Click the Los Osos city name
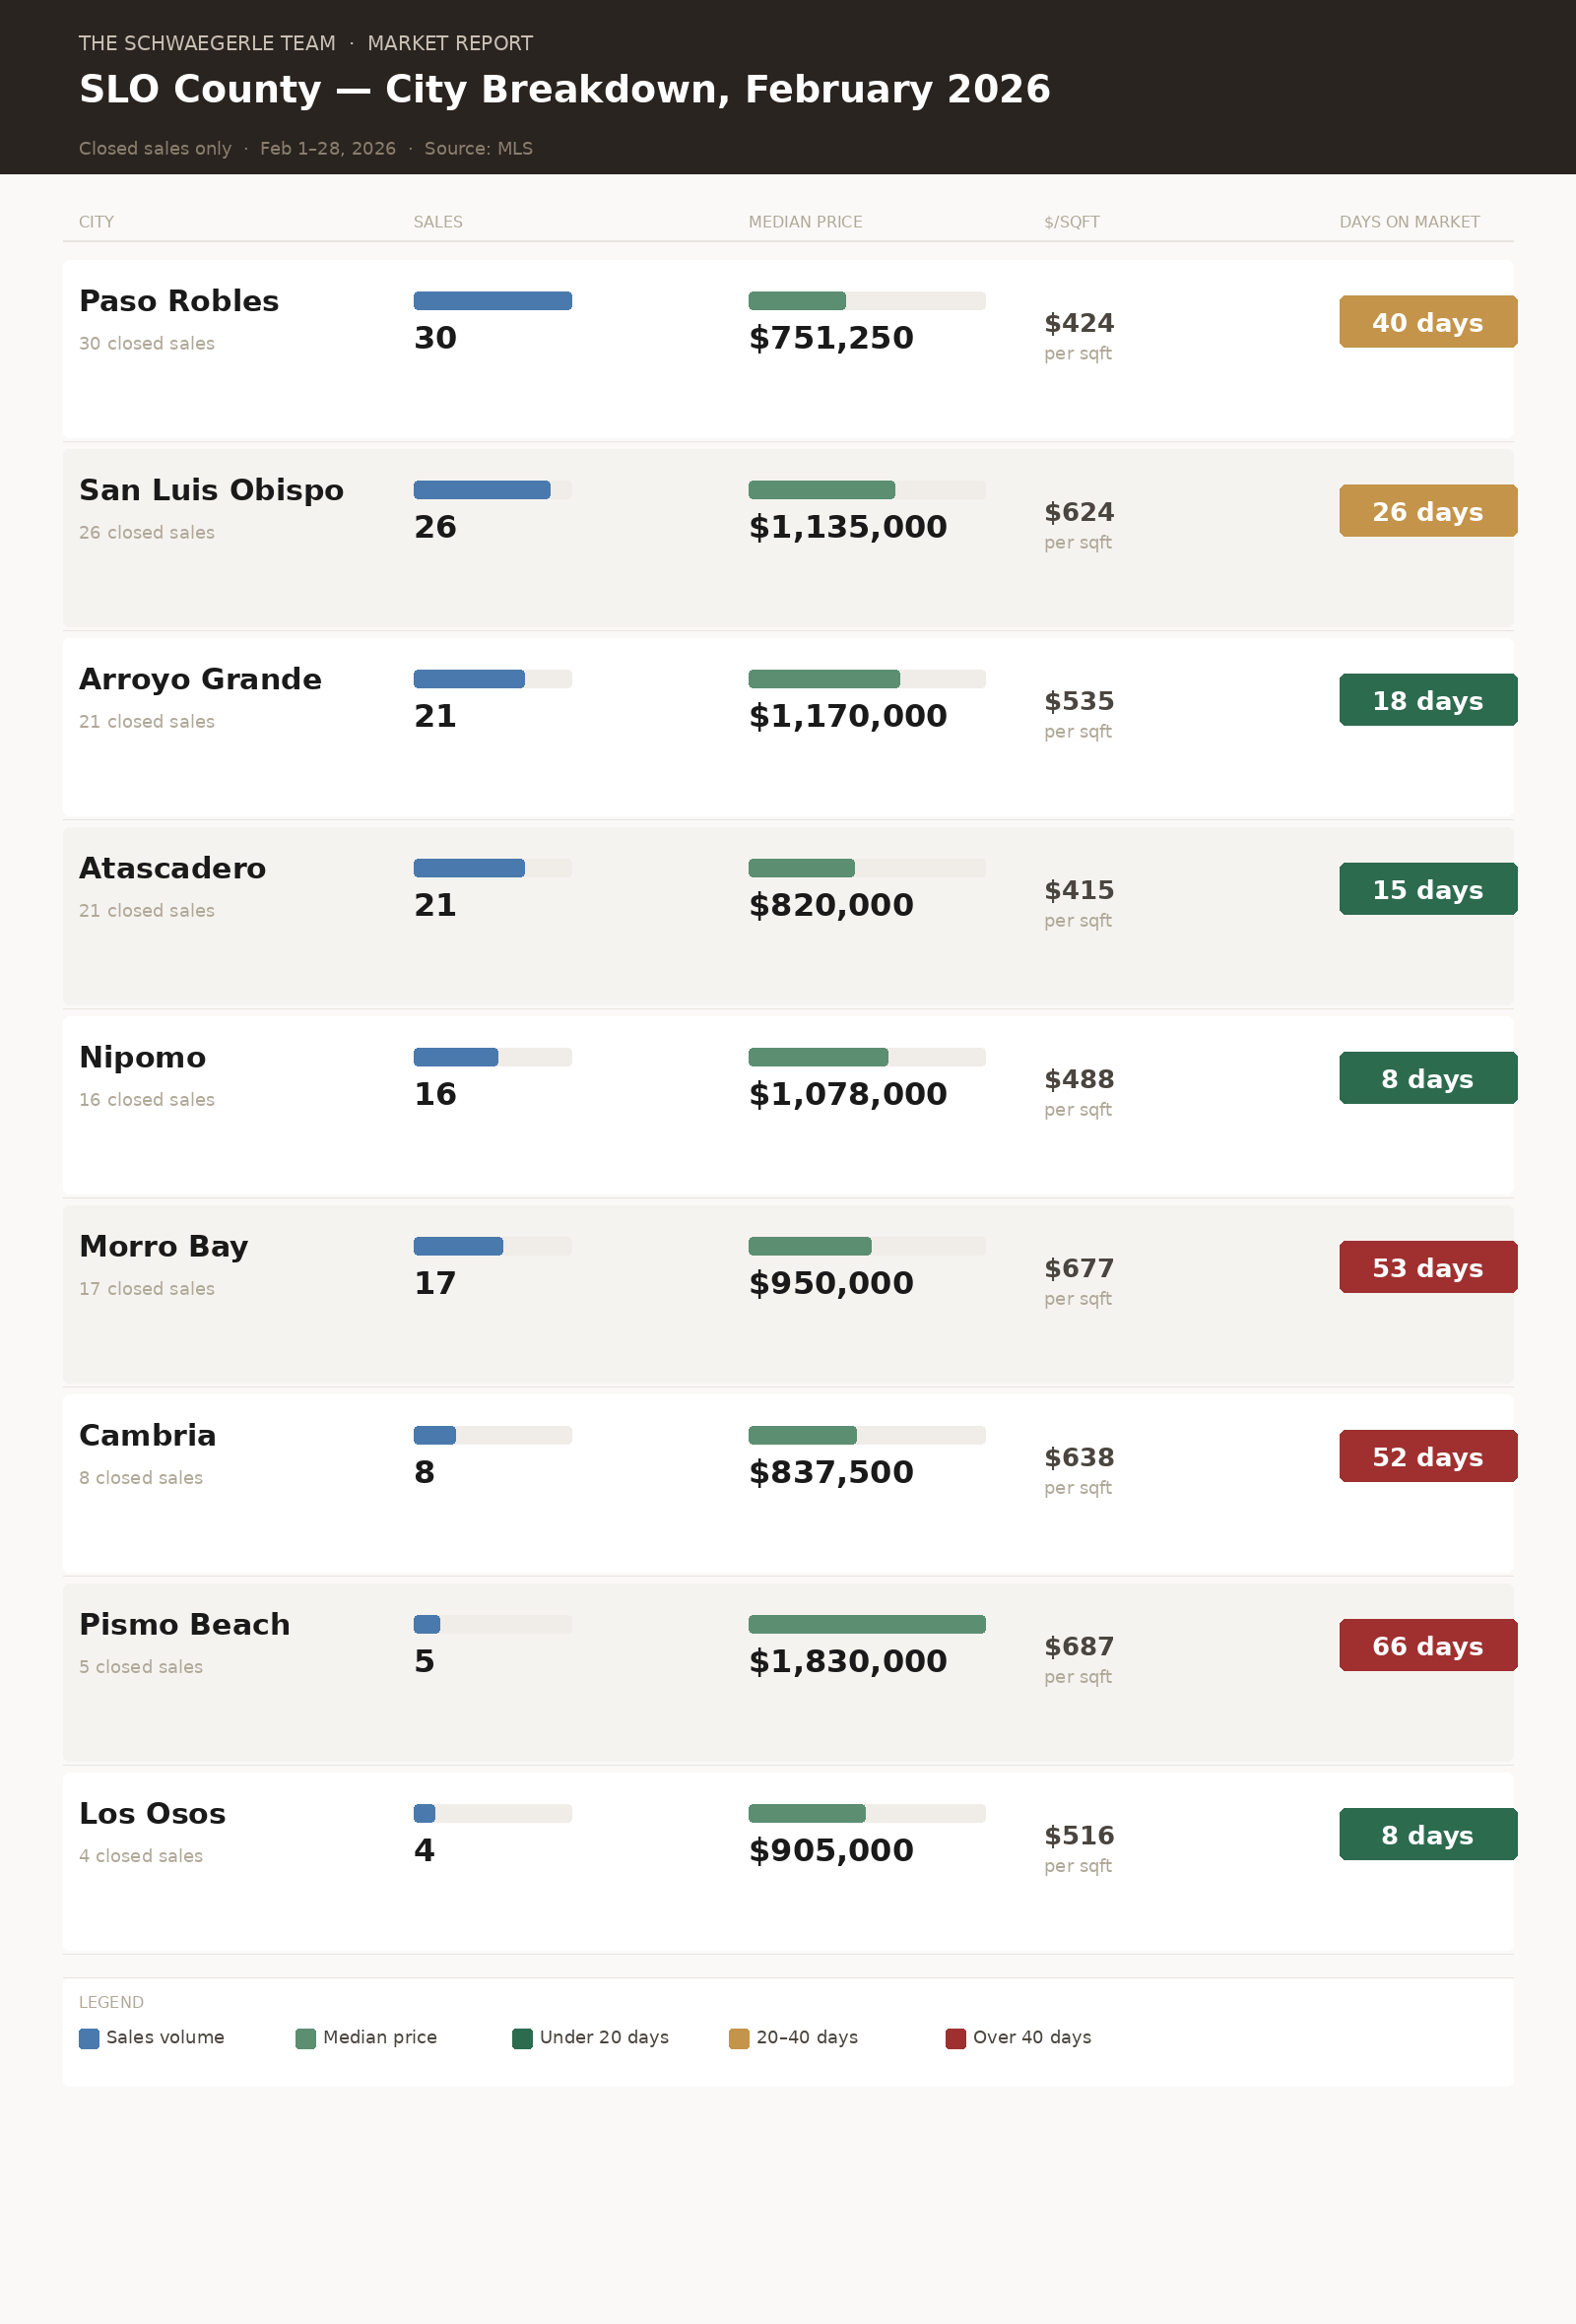The image size is (1576, 2324). [152, 1813]
